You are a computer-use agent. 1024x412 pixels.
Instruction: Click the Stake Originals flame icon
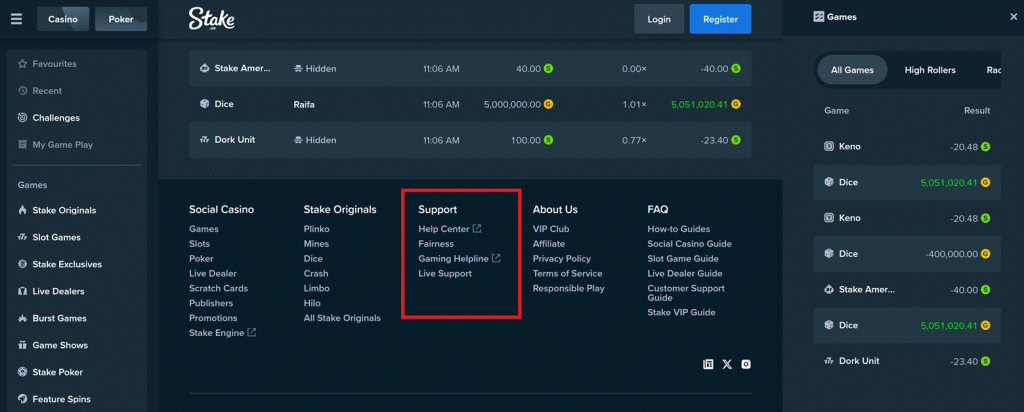click(23, 210)
